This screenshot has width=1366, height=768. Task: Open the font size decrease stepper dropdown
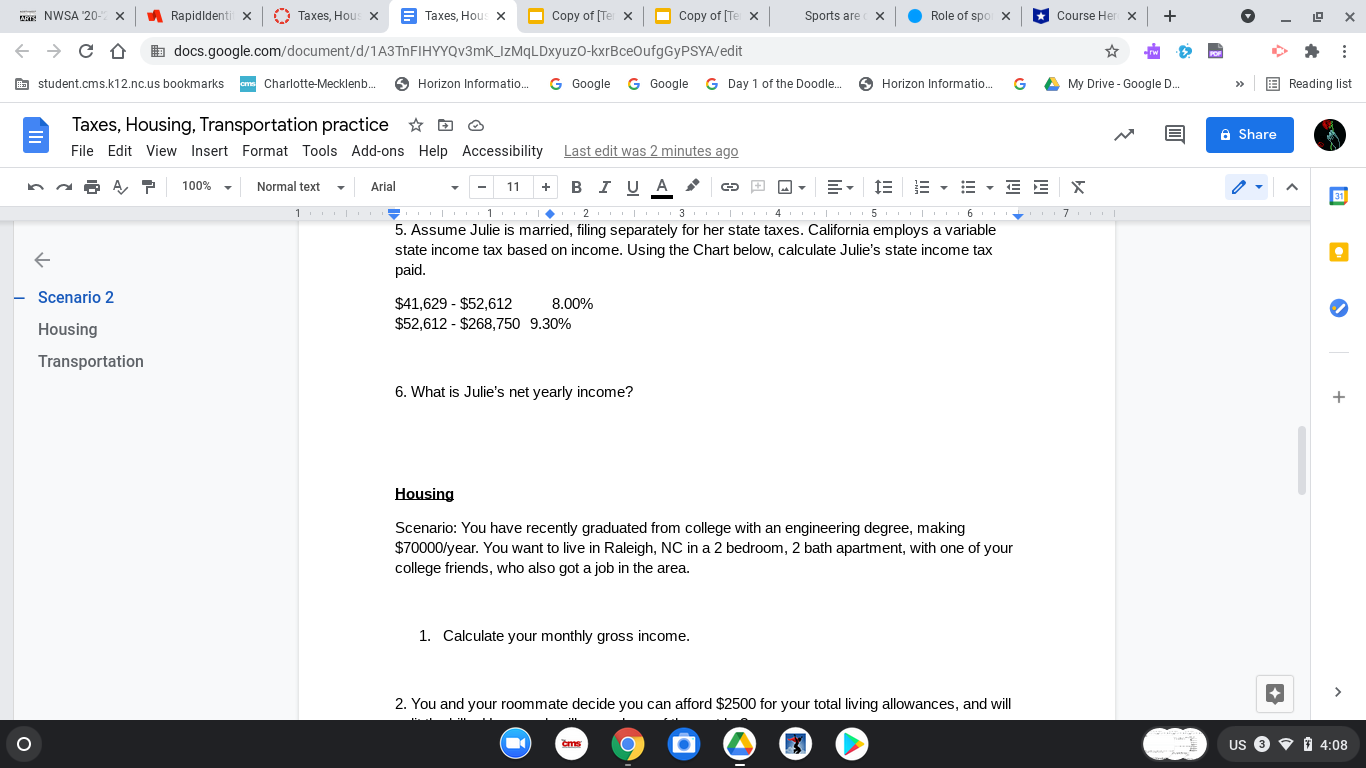click(x=481, y=187)
